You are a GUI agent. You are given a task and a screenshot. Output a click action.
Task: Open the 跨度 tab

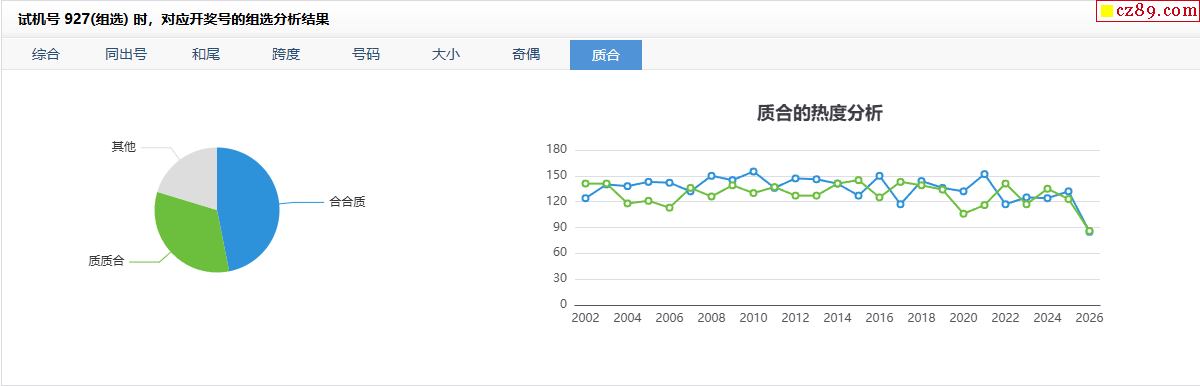click(x=286, y=55)
